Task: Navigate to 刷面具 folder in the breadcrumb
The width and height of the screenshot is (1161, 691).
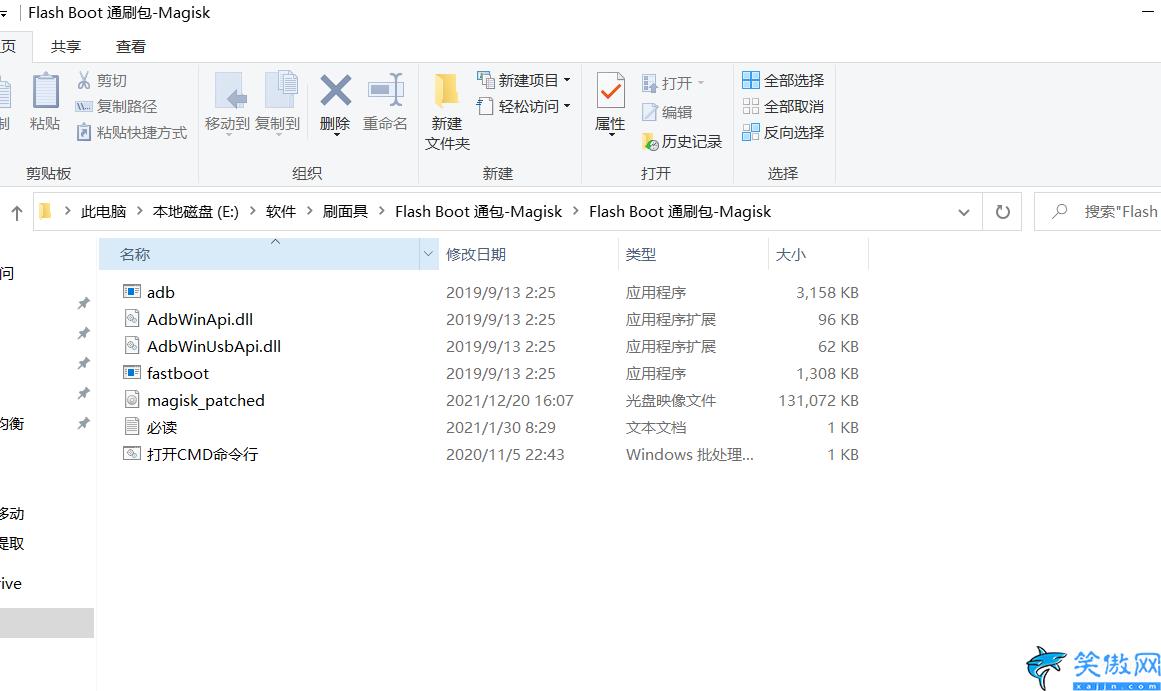Action: (345, 212)
